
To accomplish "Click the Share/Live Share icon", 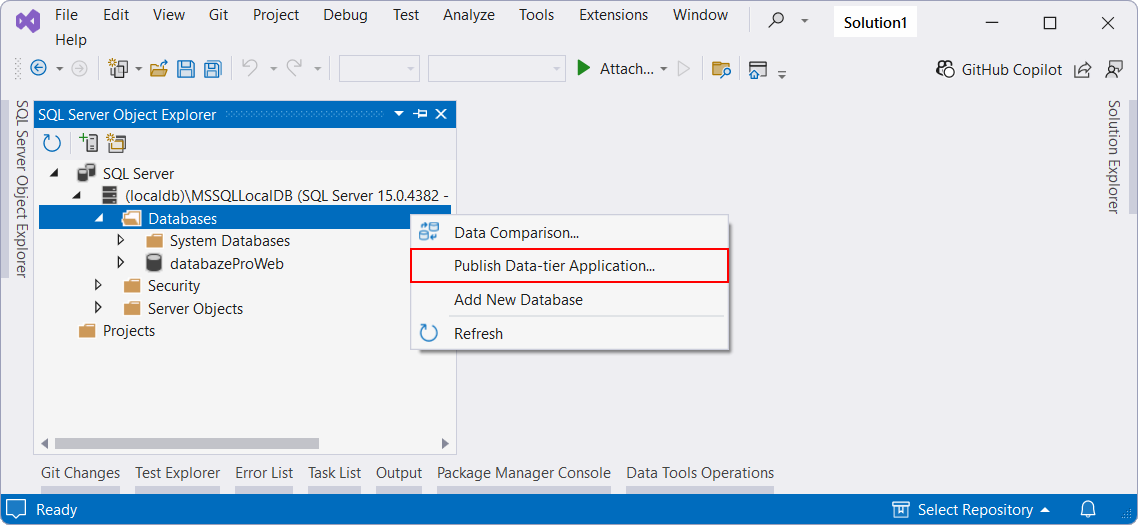I will 1082,69.
